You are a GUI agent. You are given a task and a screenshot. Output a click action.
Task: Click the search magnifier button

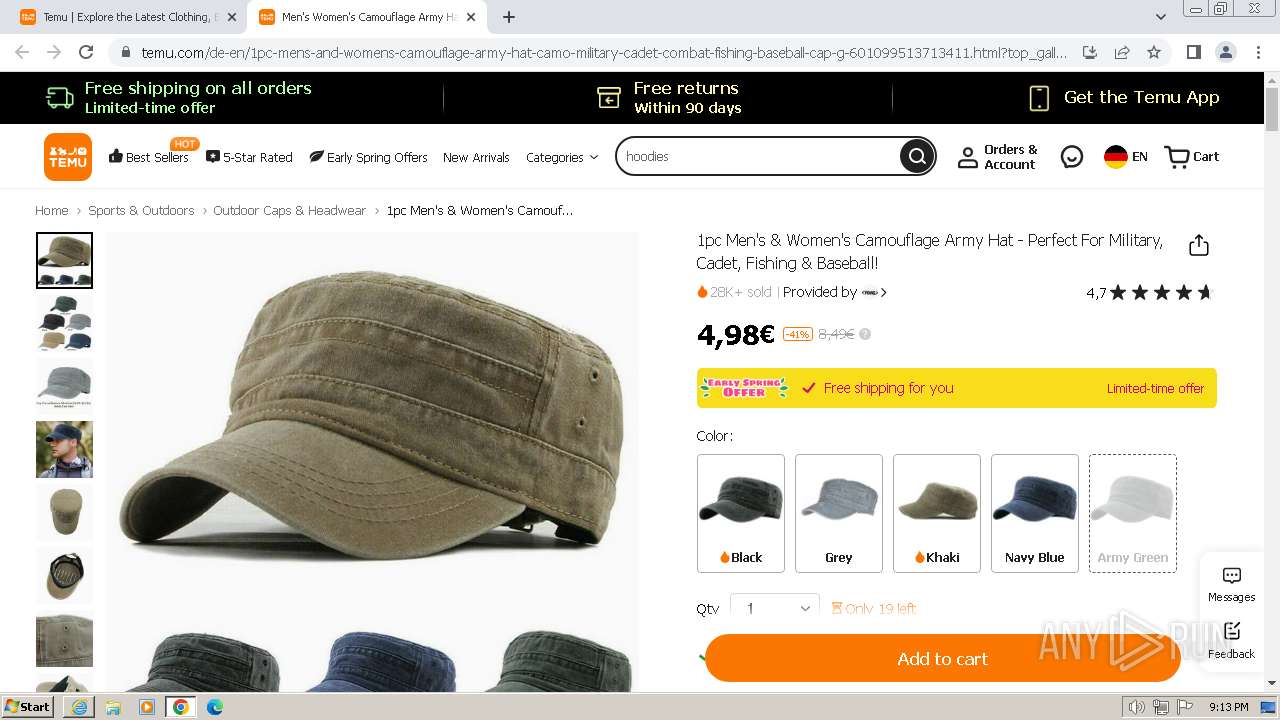[916, 156]
